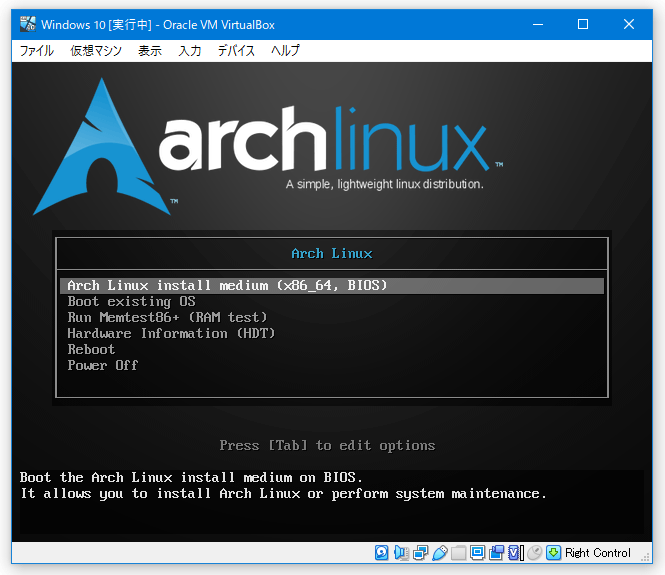Select Run Memtest86+ (RAM test) entry

[167, 317]
